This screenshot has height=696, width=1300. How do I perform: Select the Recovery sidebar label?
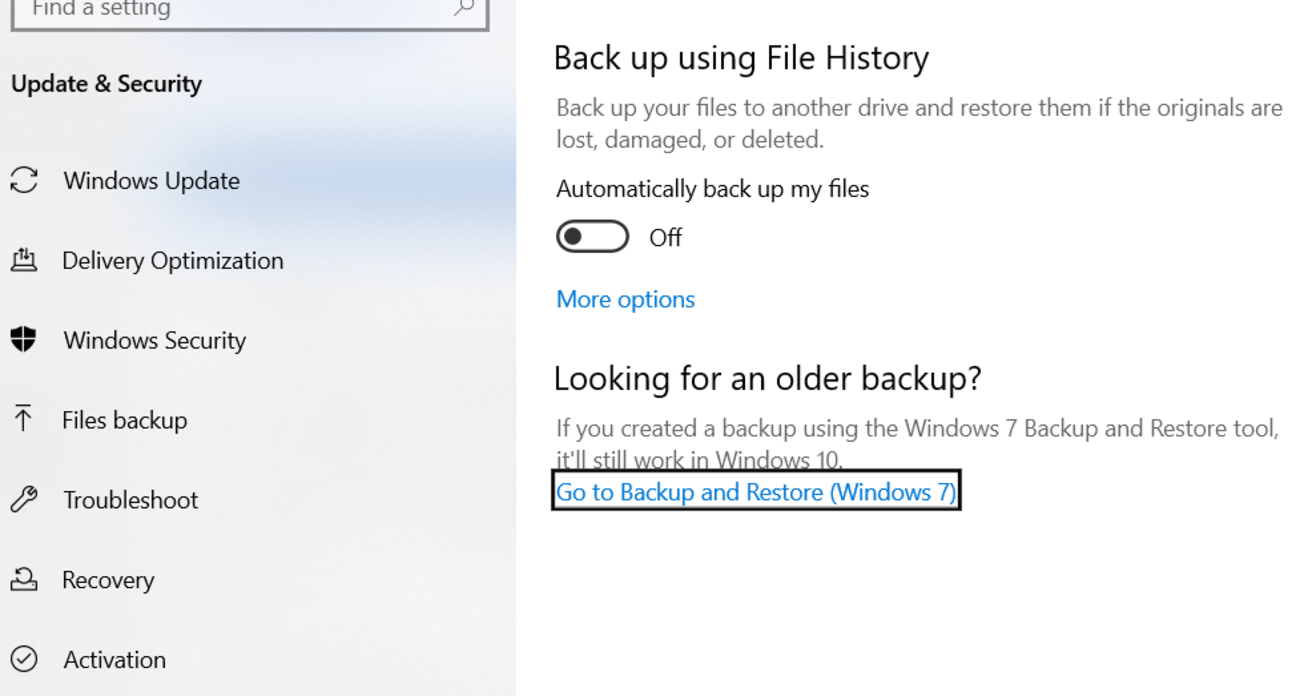tap(108, 580)
